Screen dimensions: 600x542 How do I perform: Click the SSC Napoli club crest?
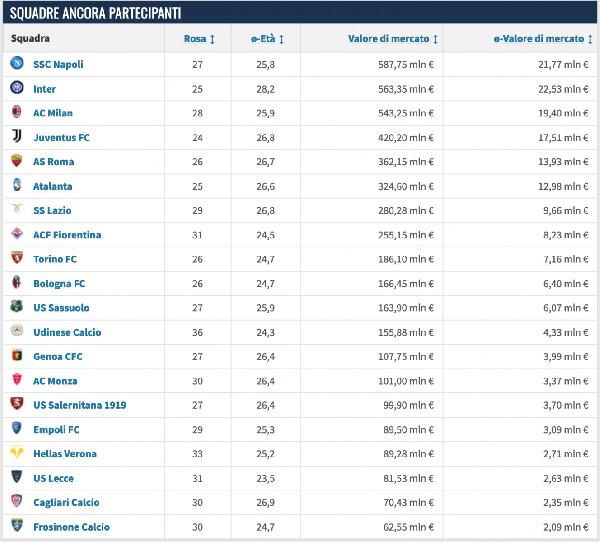(x=17, y=63)
